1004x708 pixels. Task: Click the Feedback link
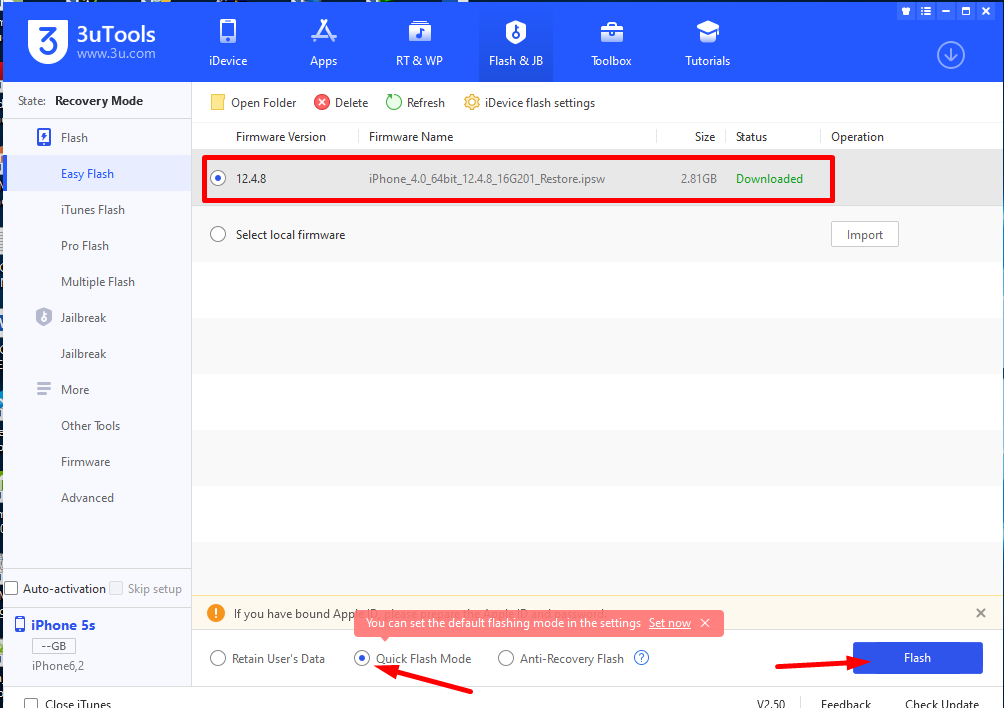coord(846,703)
